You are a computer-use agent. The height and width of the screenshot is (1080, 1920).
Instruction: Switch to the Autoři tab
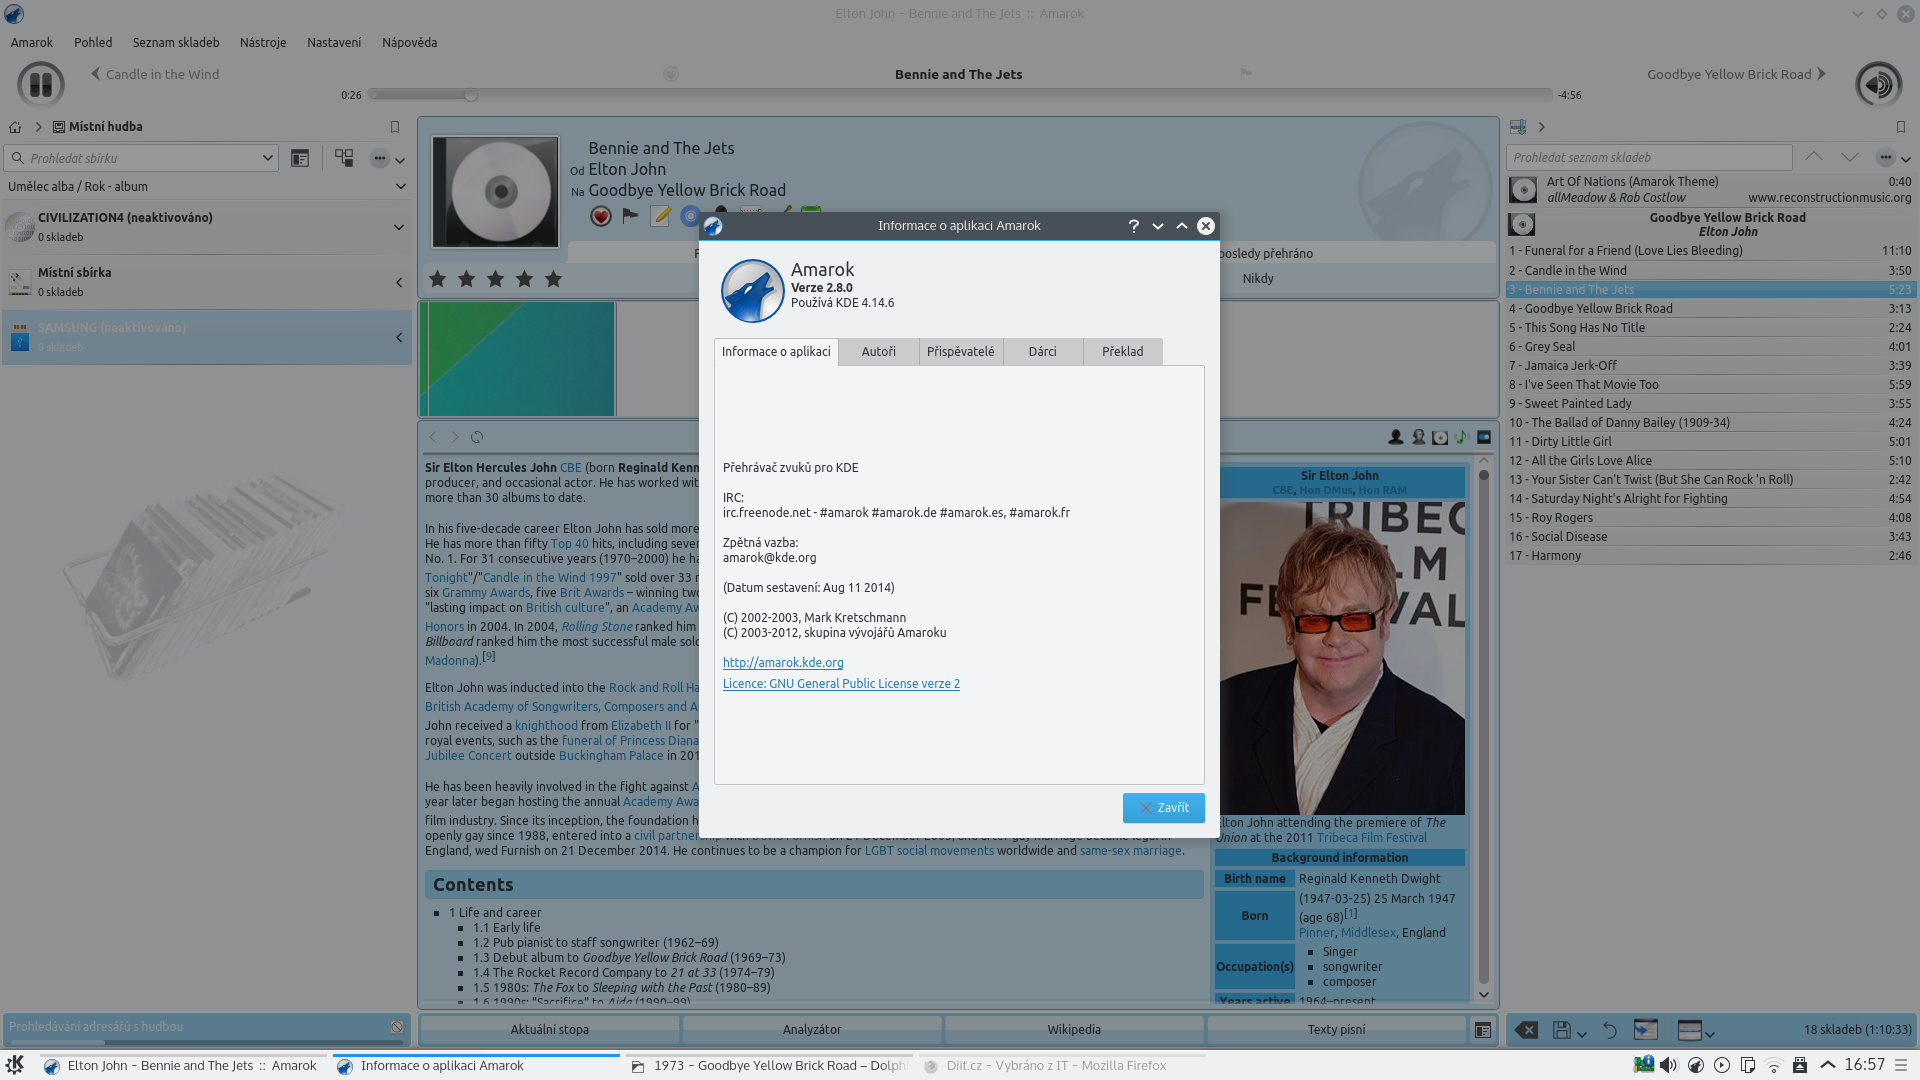click(879, 352)
